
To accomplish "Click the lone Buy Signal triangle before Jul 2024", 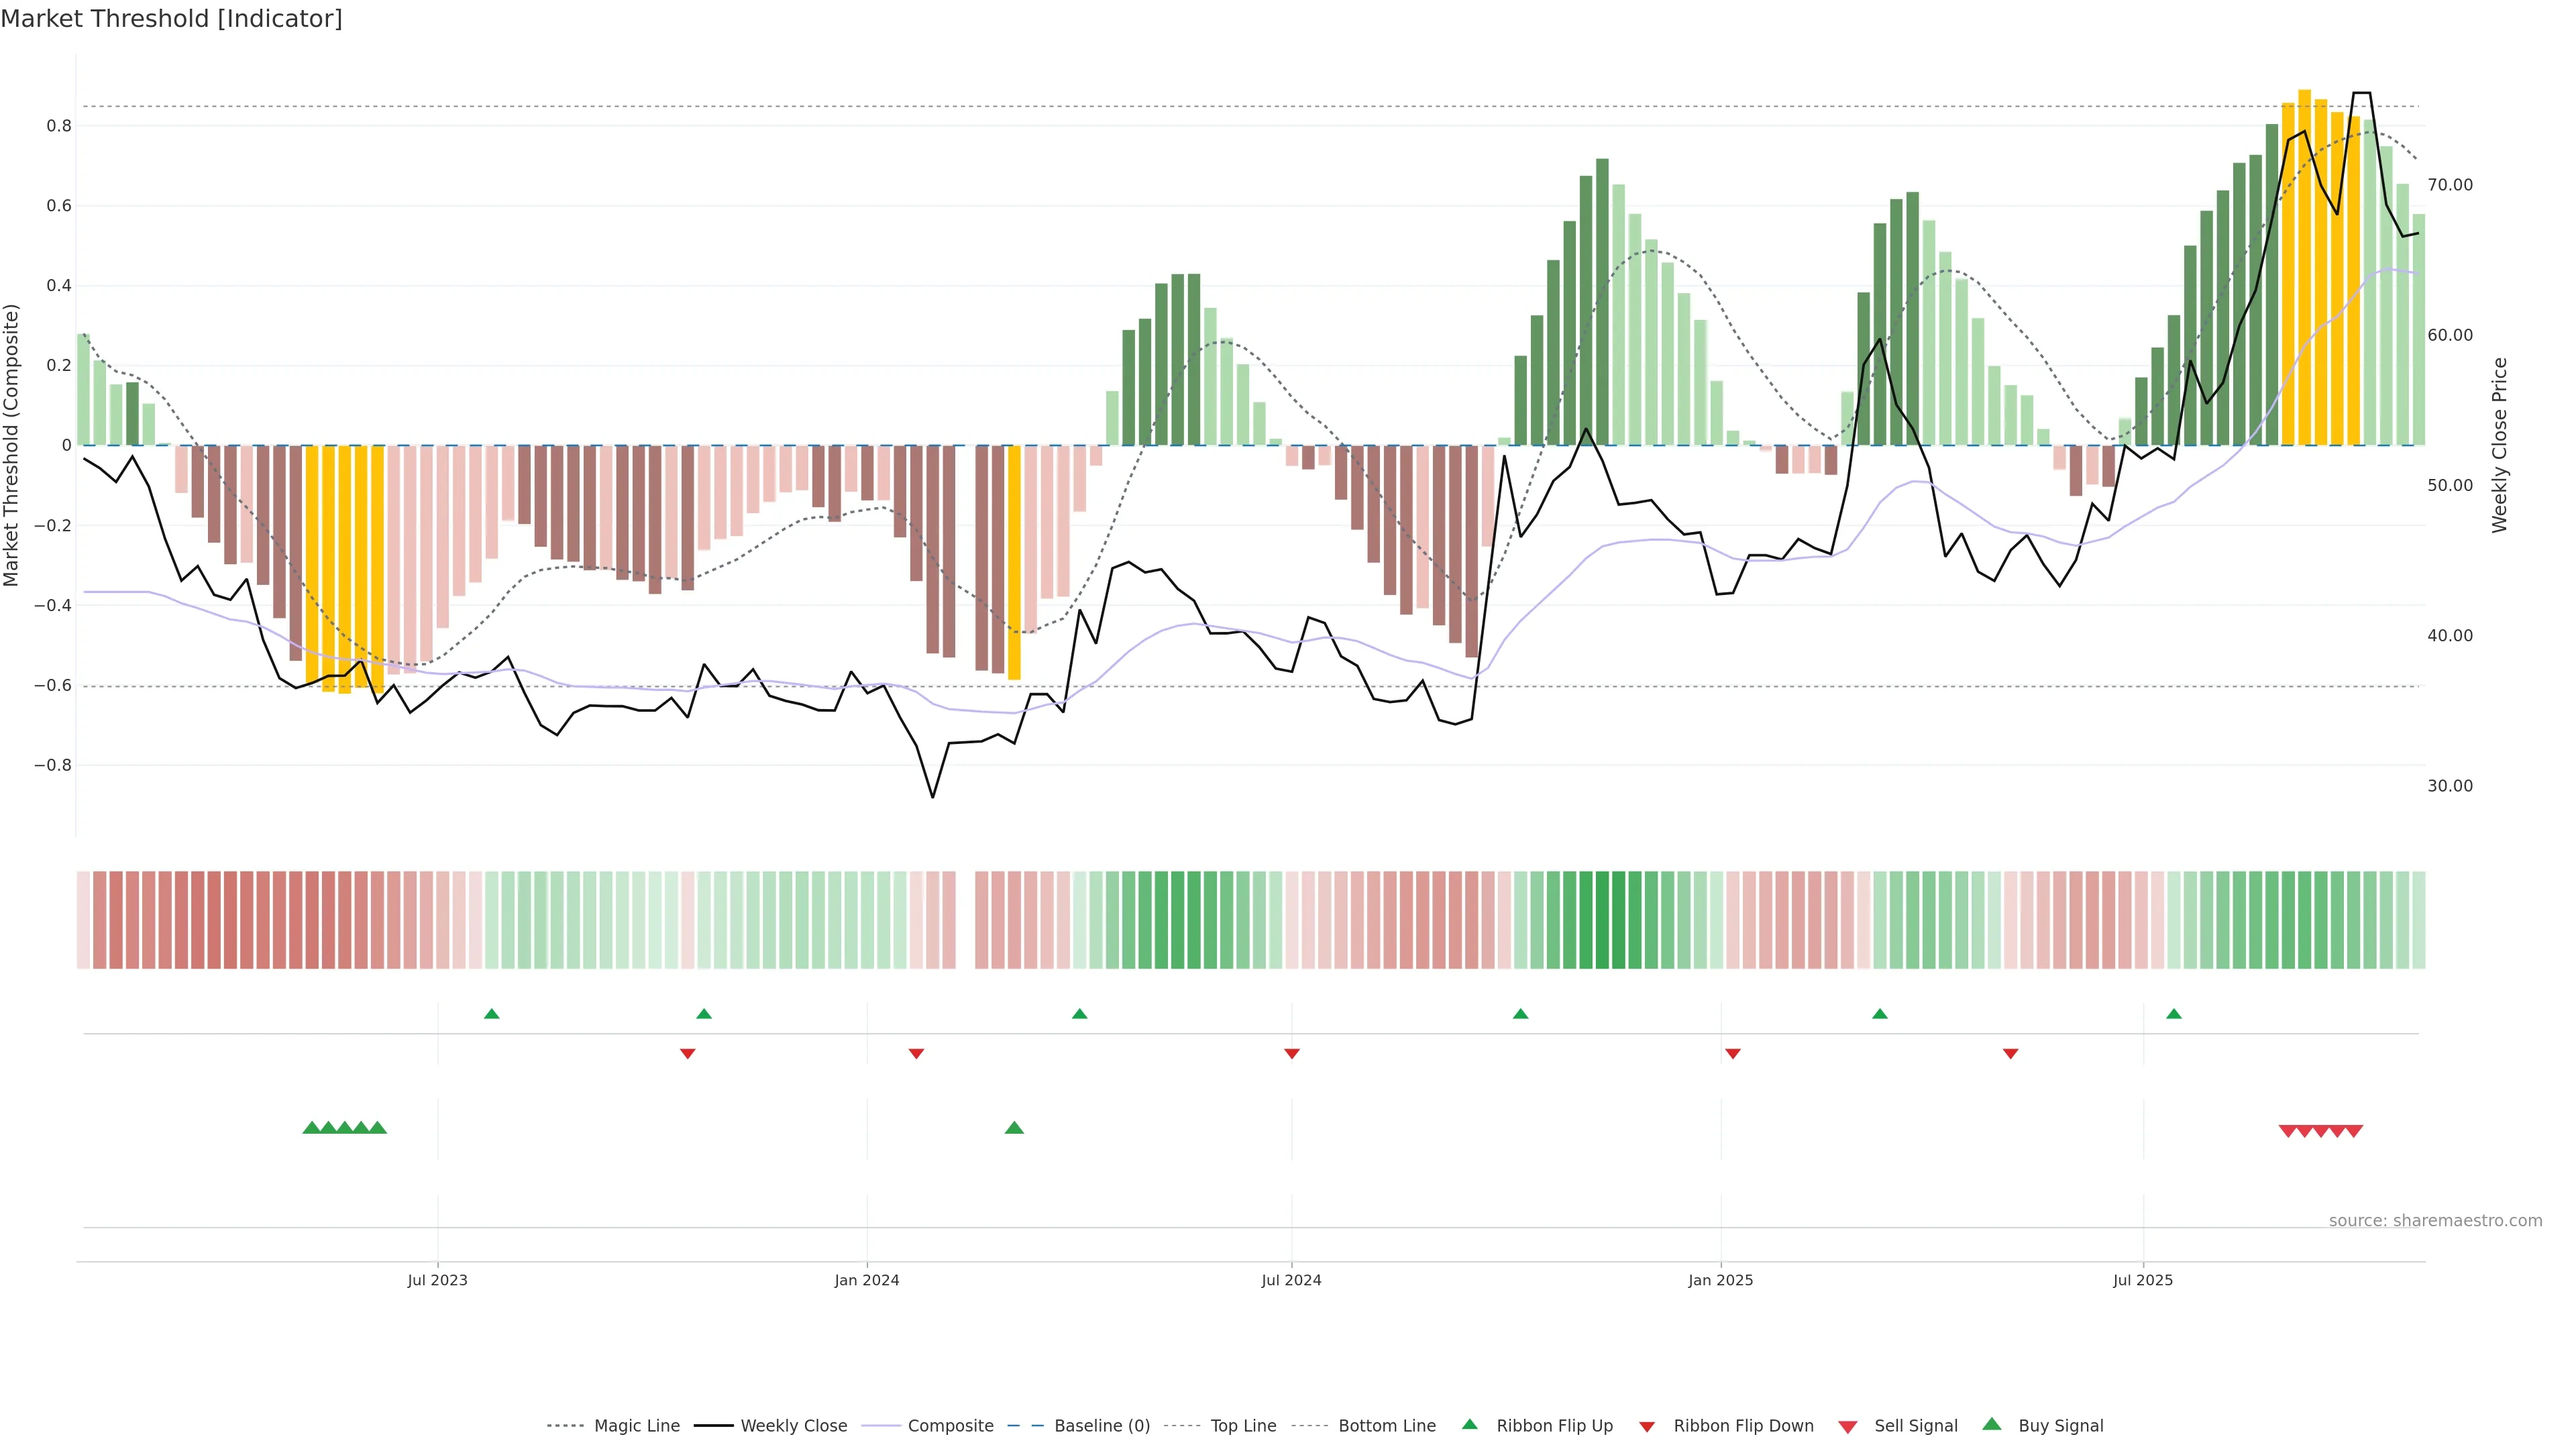I will pos(1014,1128).
